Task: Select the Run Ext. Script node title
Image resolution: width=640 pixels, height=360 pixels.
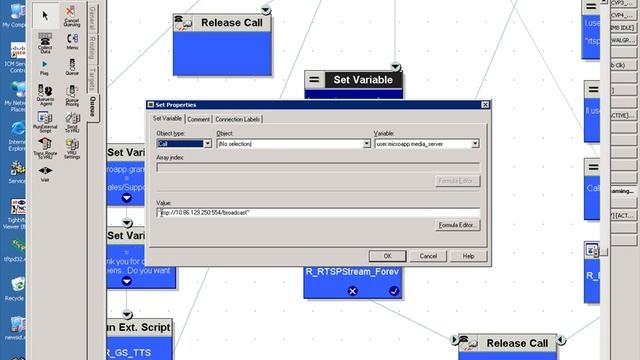Action: (x=139, y=327)
